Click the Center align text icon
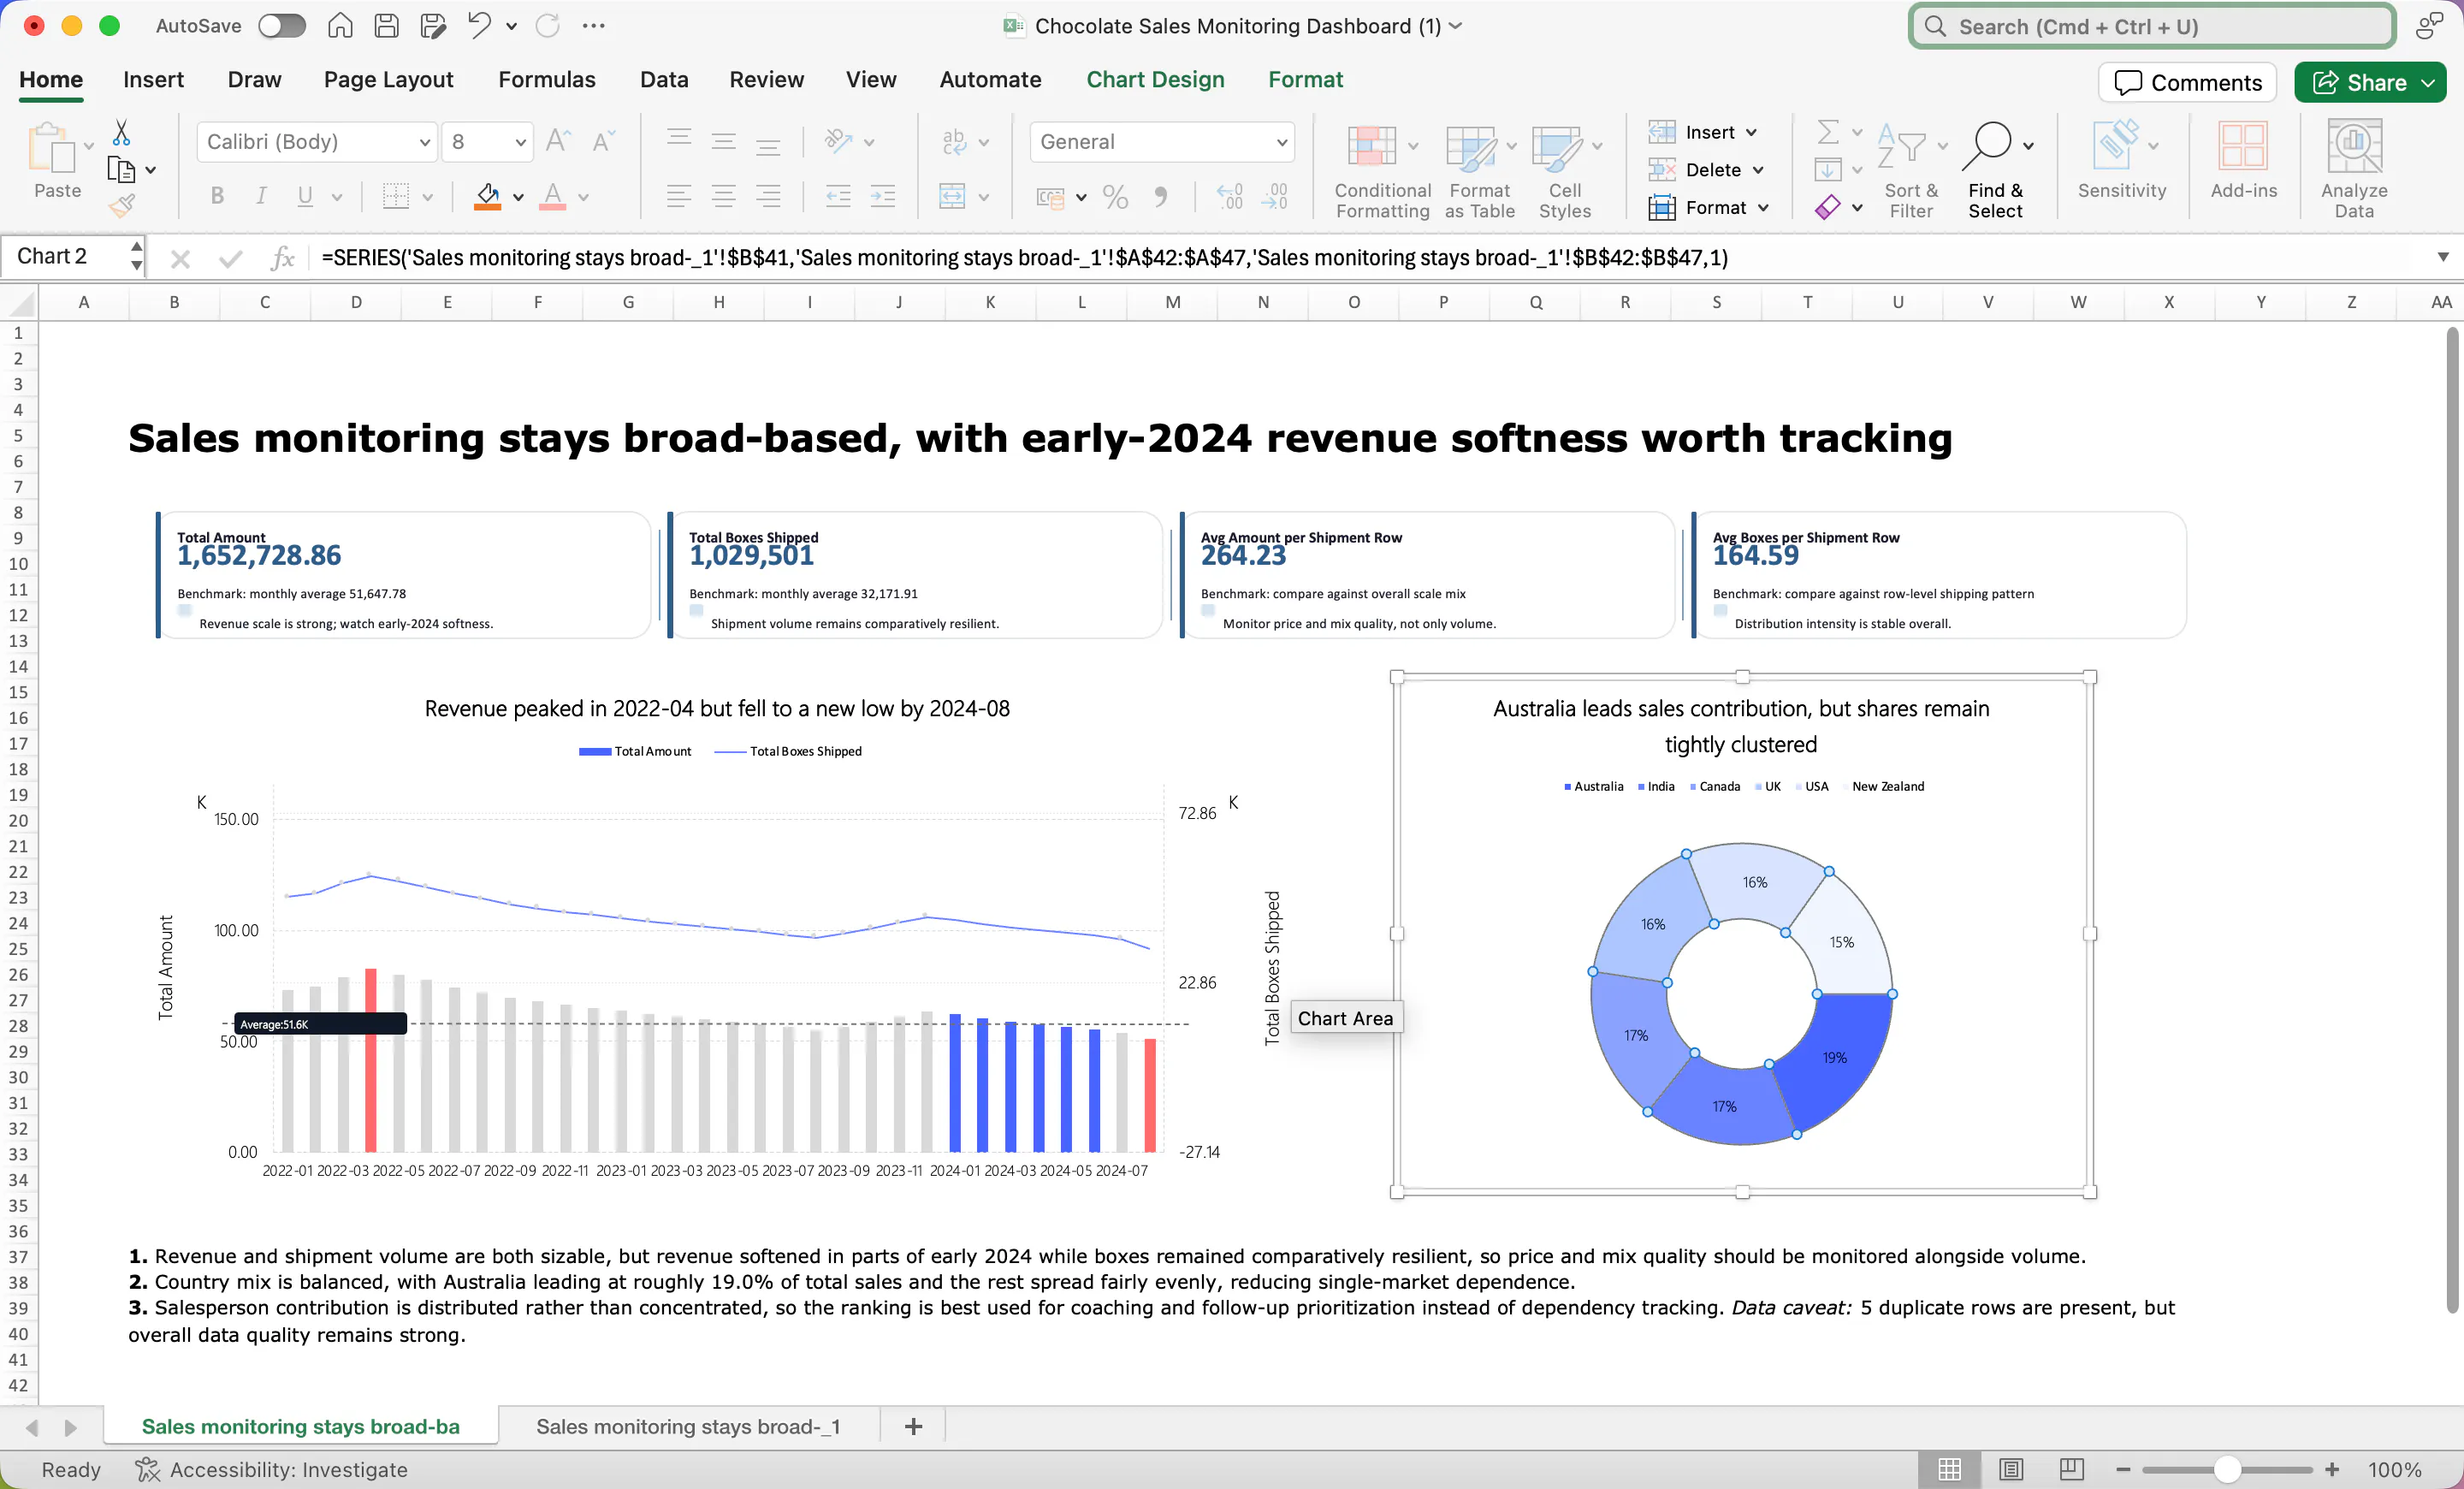 [723, 196]
